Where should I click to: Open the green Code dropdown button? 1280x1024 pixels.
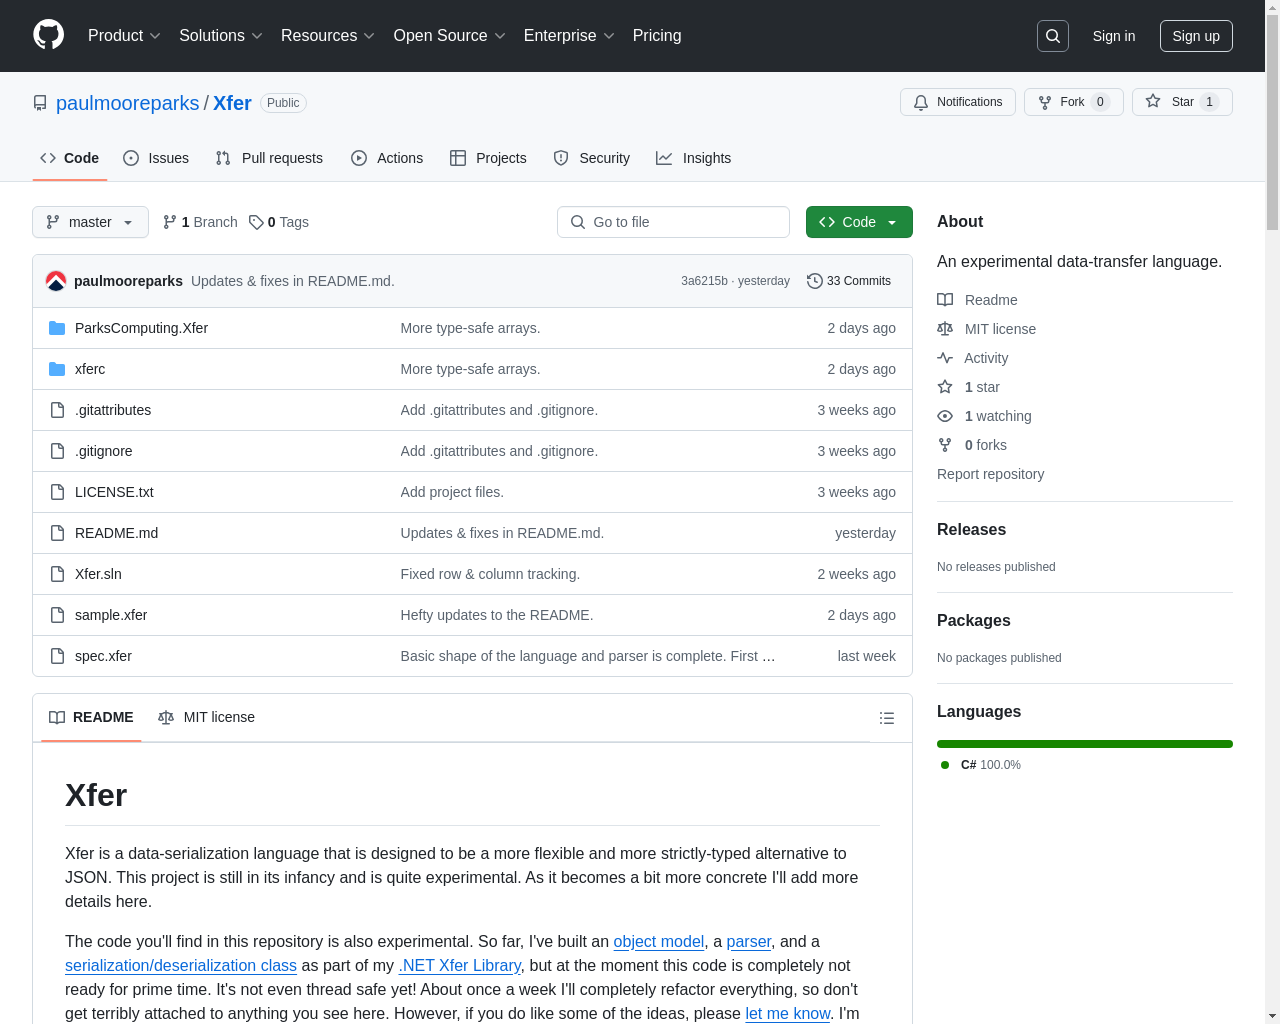click(859, 222)
